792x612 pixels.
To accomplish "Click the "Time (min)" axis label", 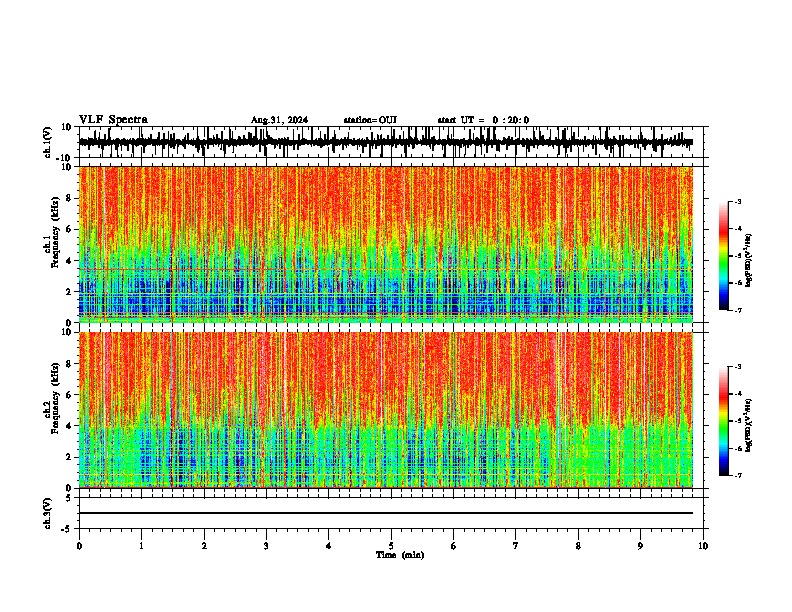I will [x=400, y=555].
